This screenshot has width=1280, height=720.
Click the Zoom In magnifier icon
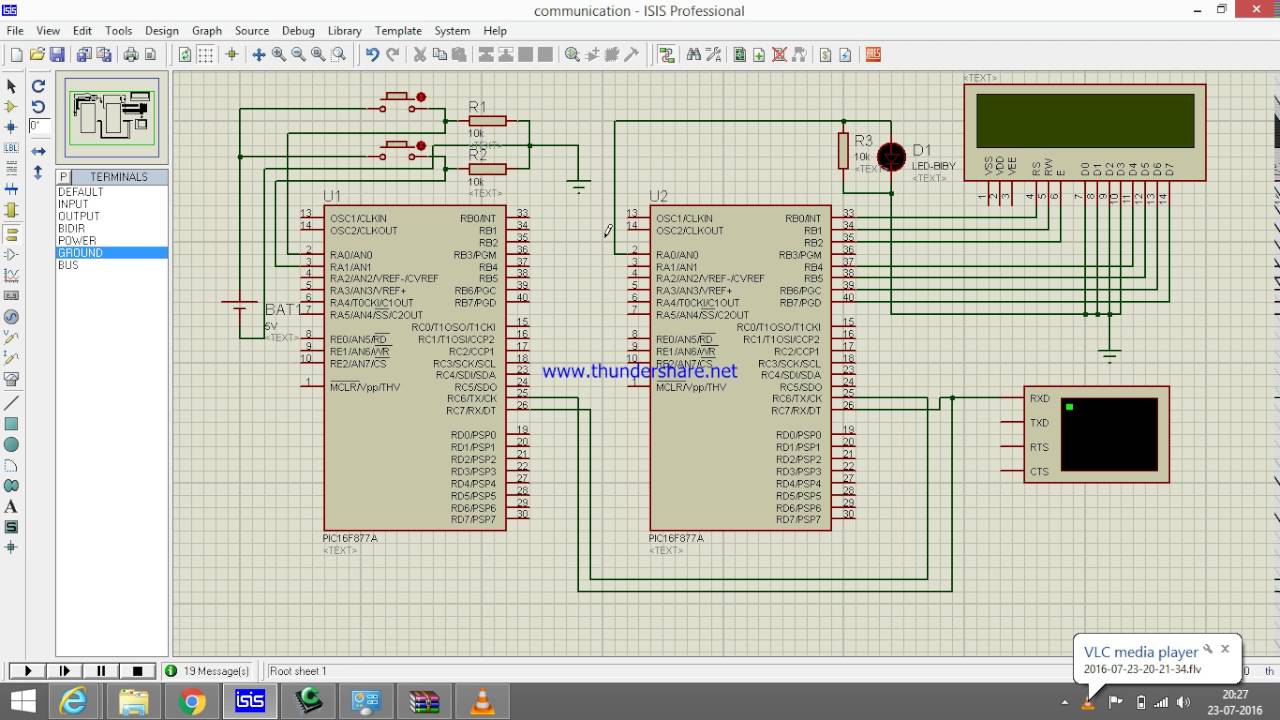coord(279,55)
